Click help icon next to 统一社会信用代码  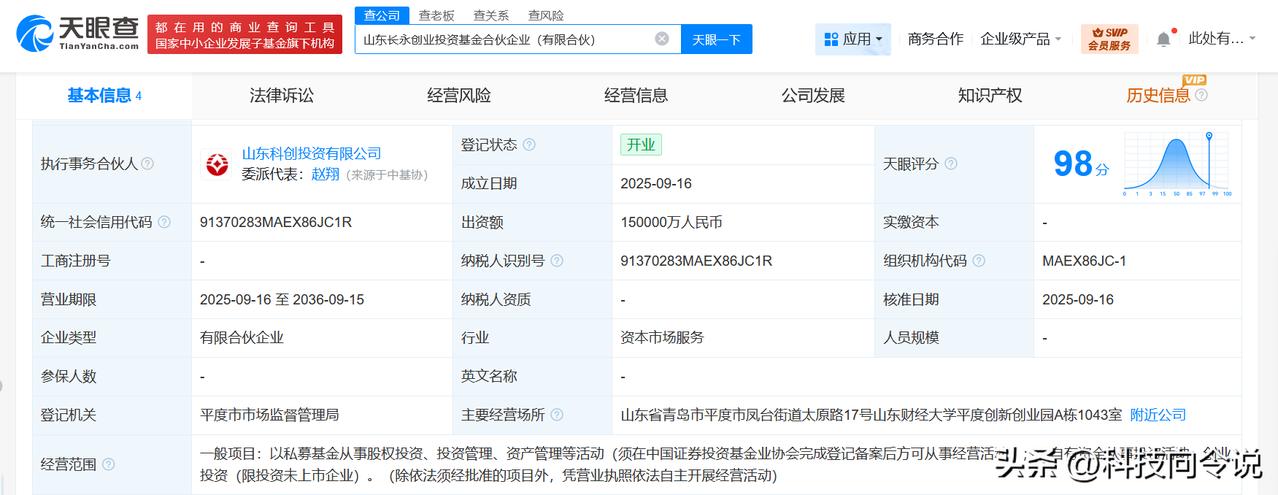click(164, 222)
